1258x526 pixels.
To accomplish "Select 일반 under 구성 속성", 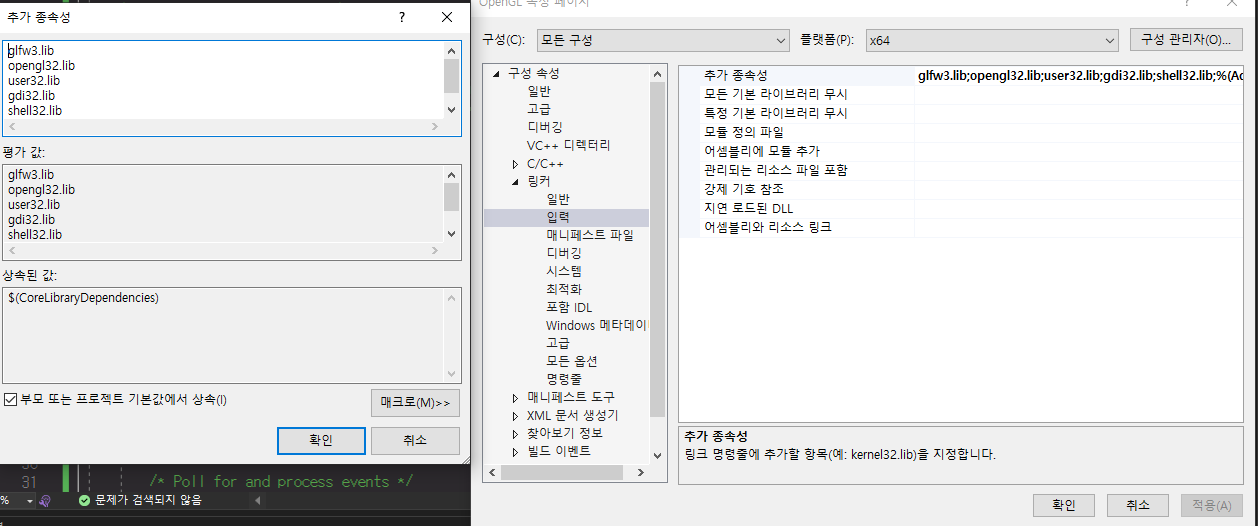I will point(539,91).
